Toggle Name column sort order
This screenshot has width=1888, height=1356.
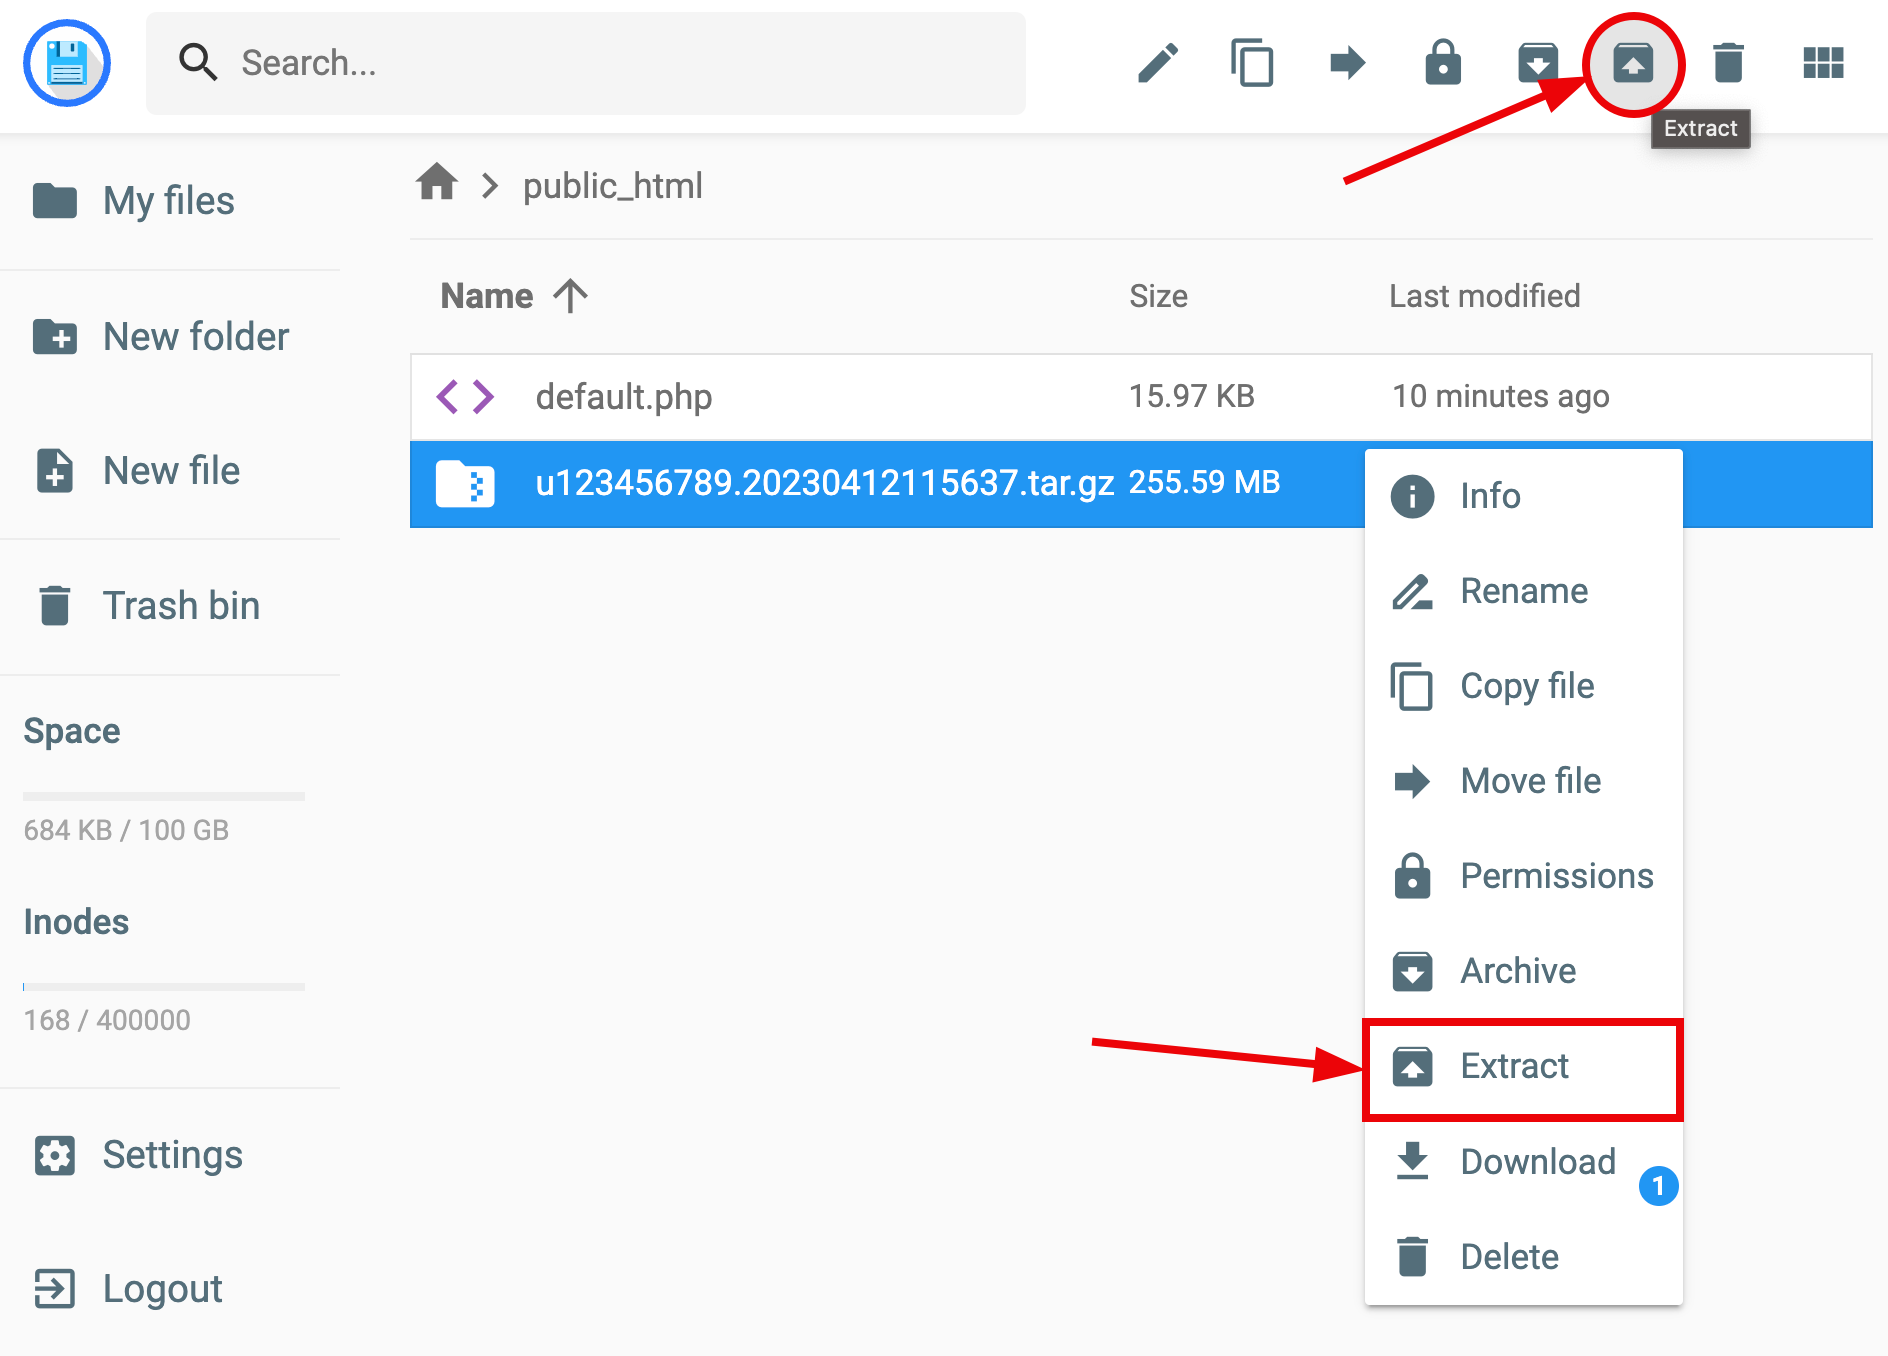coord(570,295)
